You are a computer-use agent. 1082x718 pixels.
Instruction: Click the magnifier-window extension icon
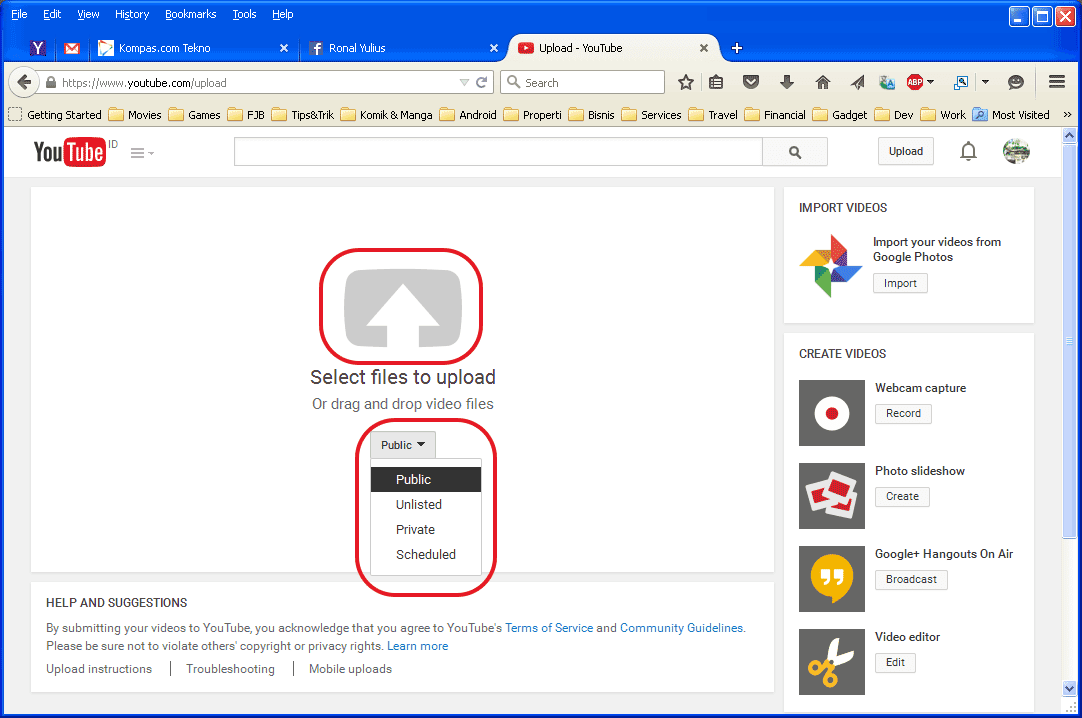click(x=961, y=83)
